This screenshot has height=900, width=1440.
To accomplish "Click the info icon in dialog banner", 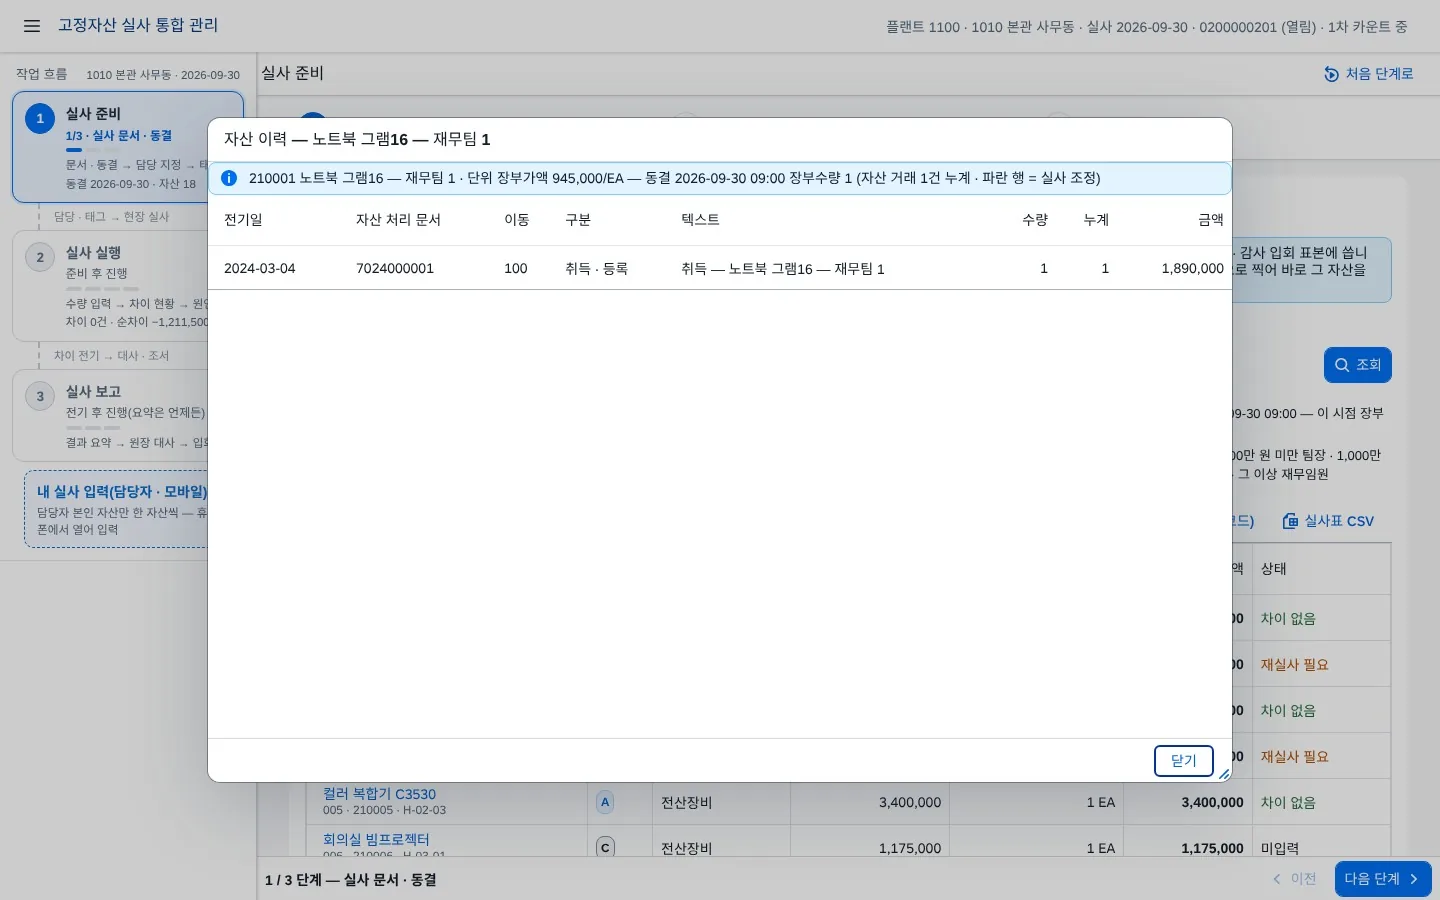I will pyautogui.click(x=229, y=178).
